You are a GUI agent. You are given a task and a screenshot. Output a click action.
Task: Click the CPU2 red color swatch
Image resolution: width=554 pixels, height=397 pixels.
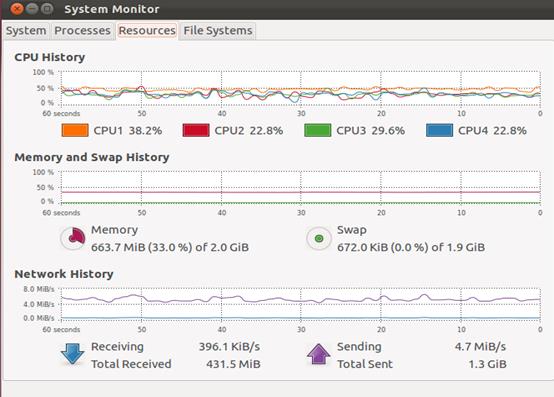click(x=196, y=130)
